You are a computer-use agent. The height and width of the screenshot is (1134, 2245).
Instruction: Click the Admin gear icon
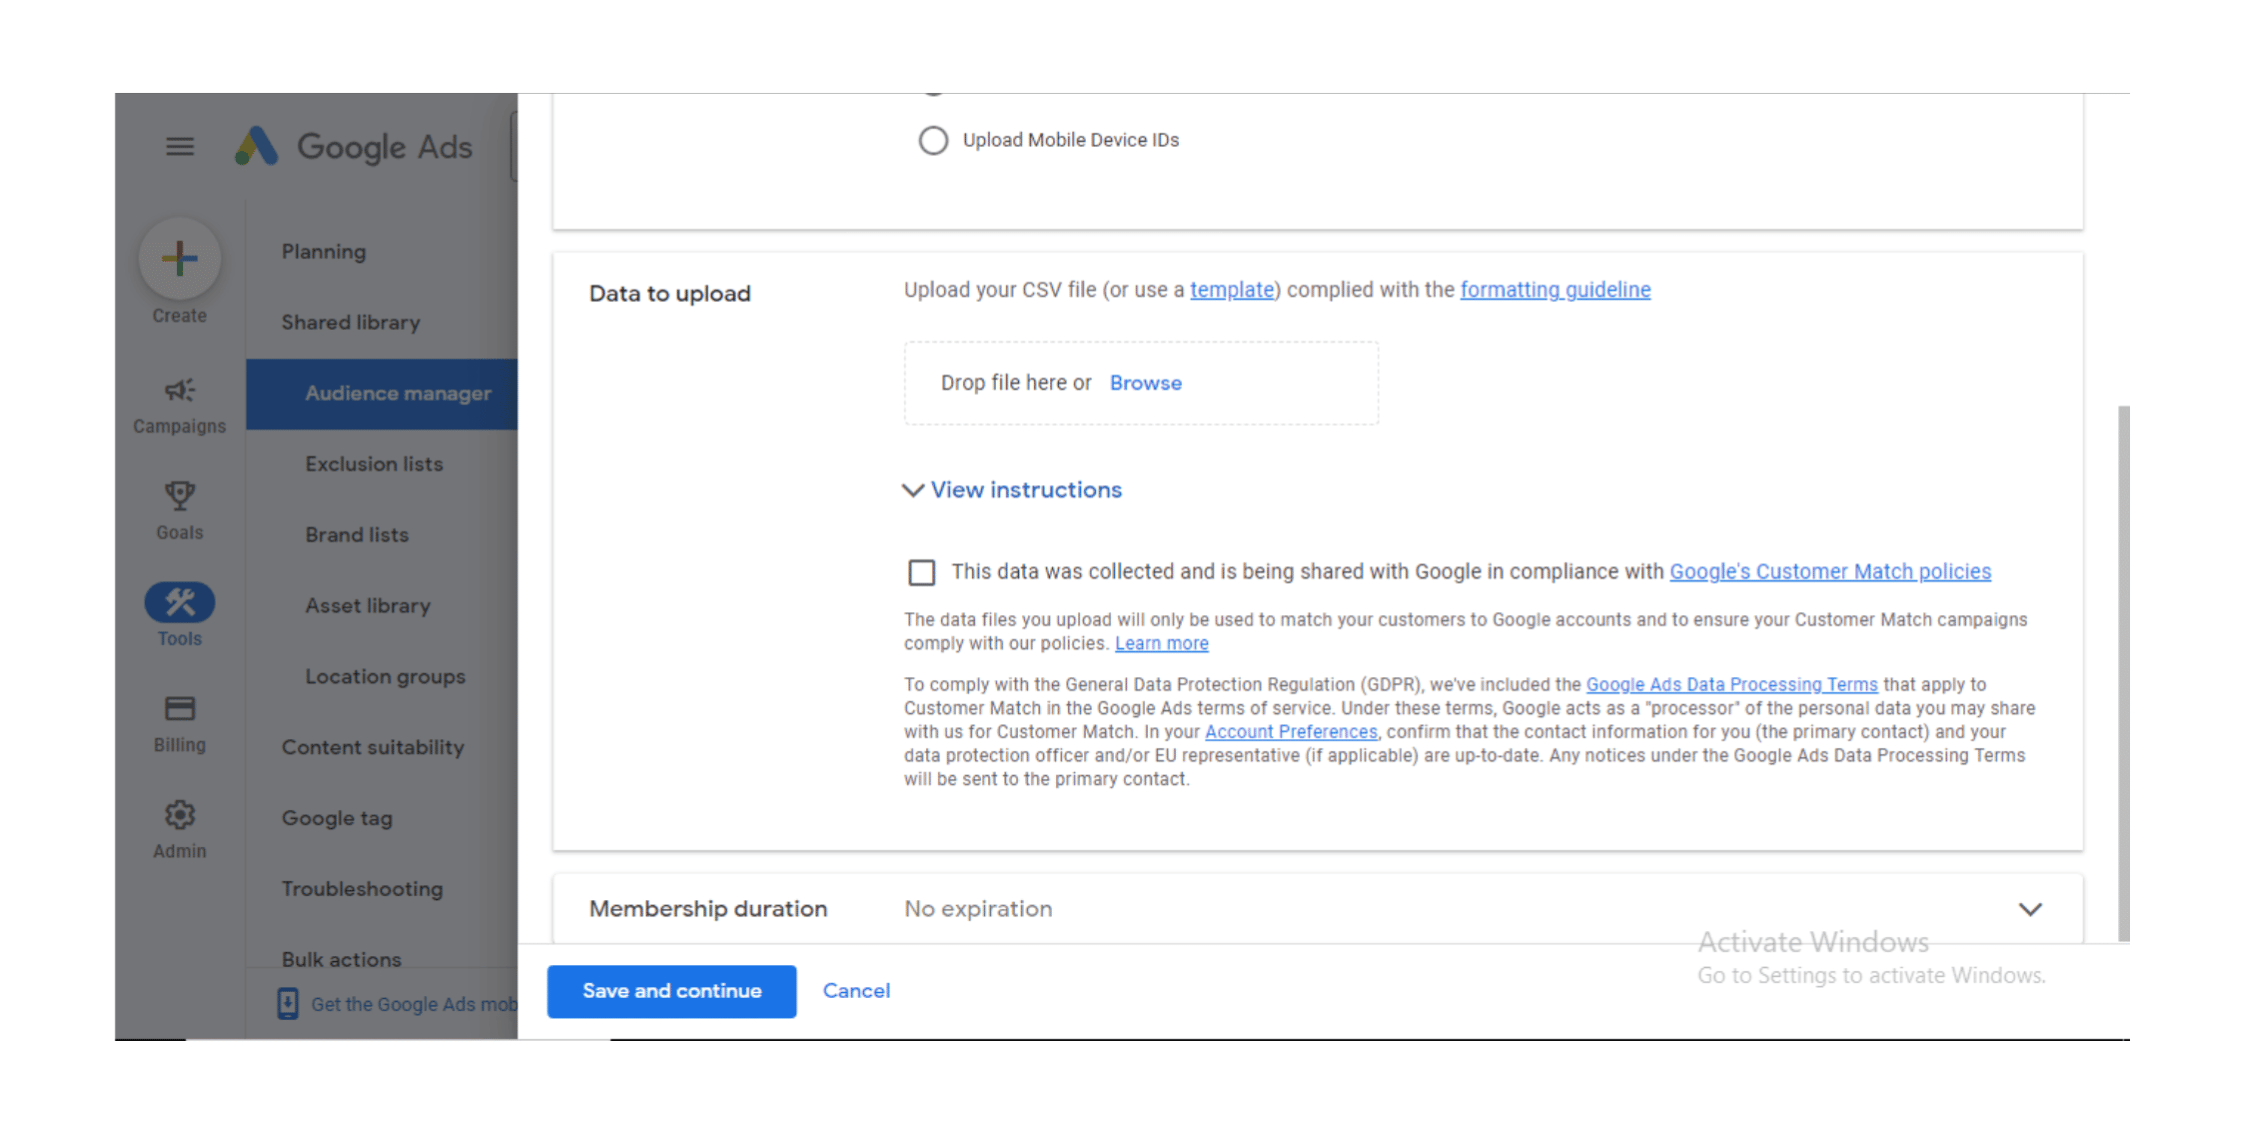(x=179, y=815)
